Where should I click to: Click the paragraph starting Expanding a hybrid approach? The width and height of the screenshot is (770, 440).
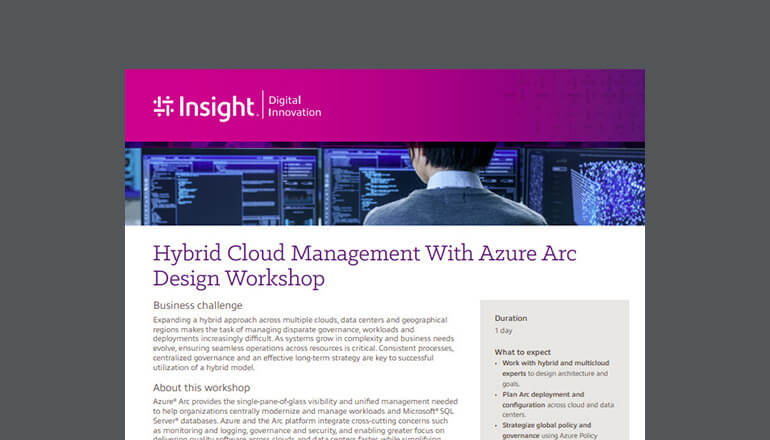tap(303, 344)
